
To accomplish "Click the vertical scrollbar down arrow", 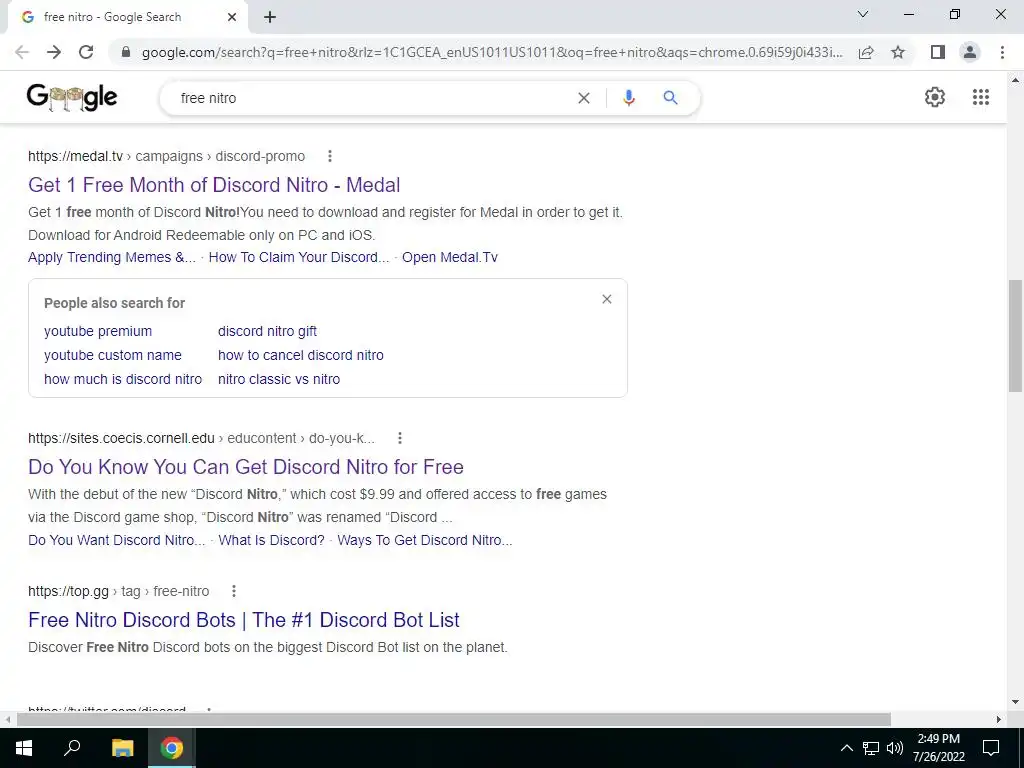I will coord(1015,702).
